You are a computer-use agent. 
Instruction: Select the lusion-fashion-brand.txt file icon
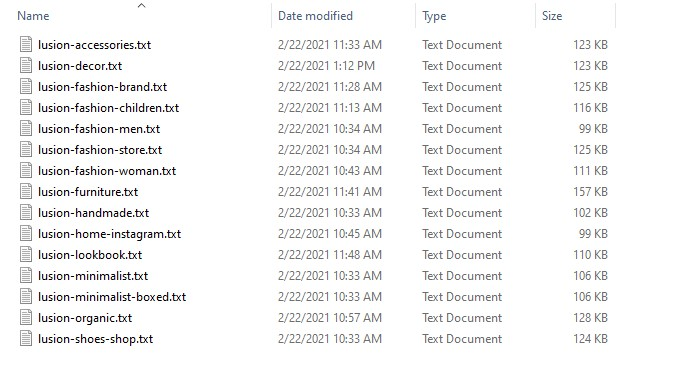coord(26,86)
